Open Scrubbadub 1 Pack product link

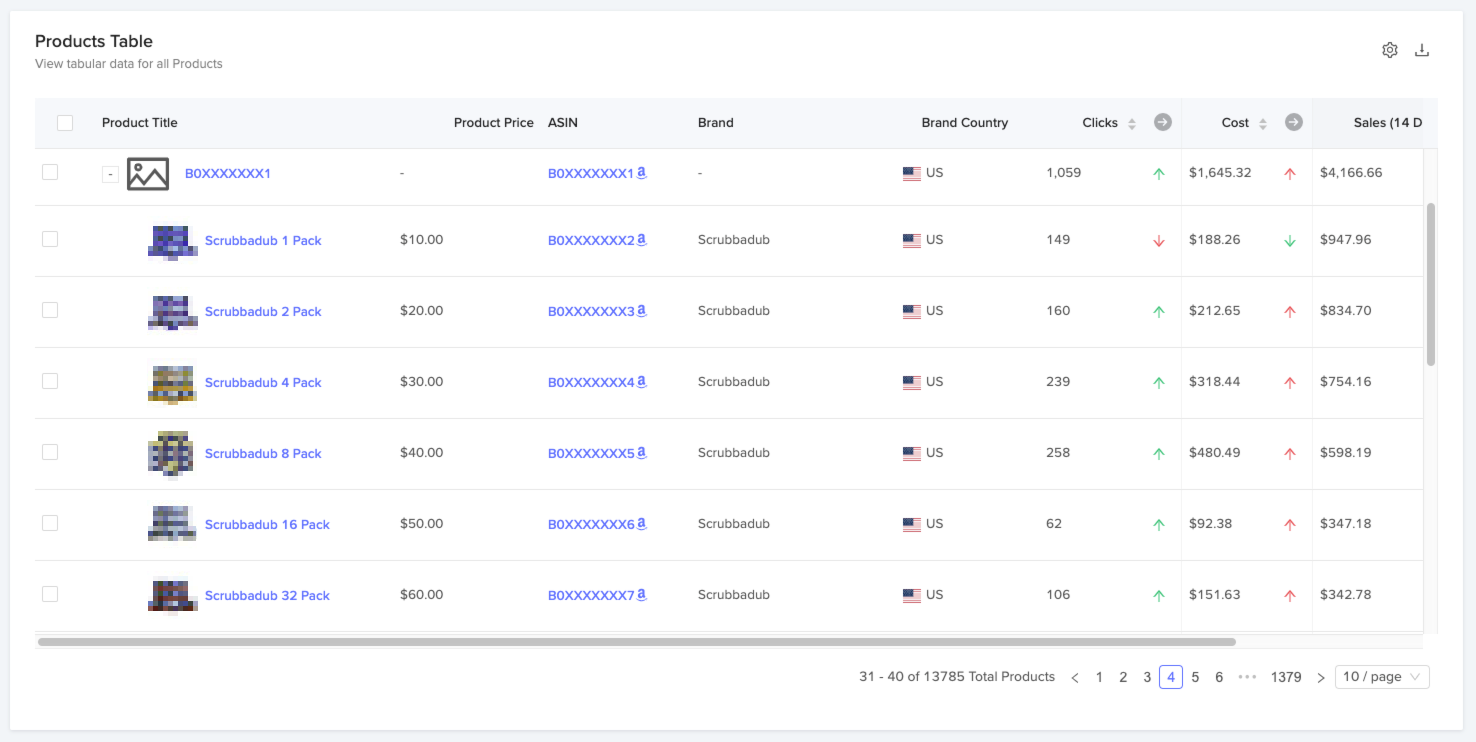(x=263, y=241)
